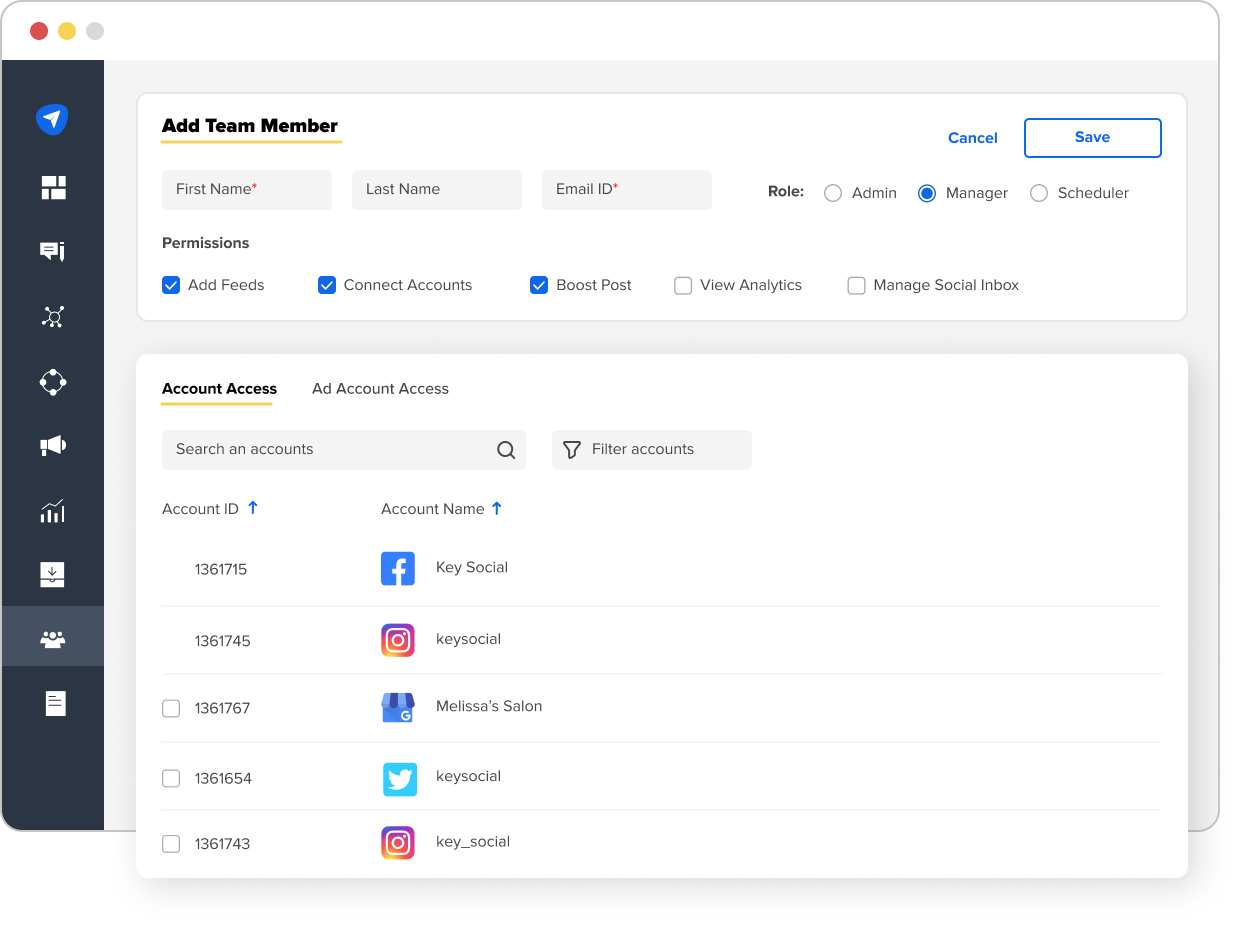Check the box for account 1361654

[x=171, y=778]
